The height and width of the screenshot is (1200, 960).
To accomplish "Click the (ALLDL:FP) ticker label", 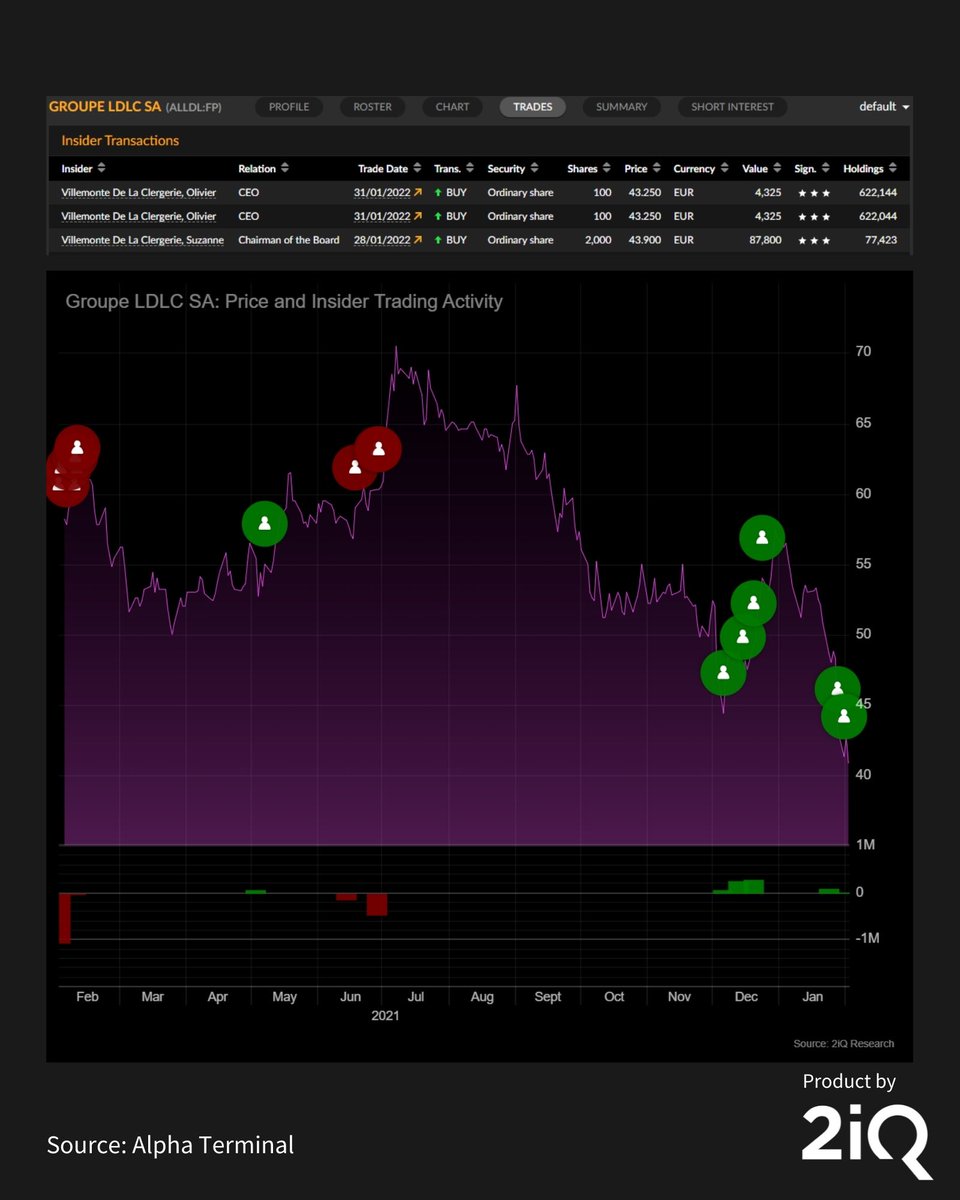I will click(x=193, y=107).
